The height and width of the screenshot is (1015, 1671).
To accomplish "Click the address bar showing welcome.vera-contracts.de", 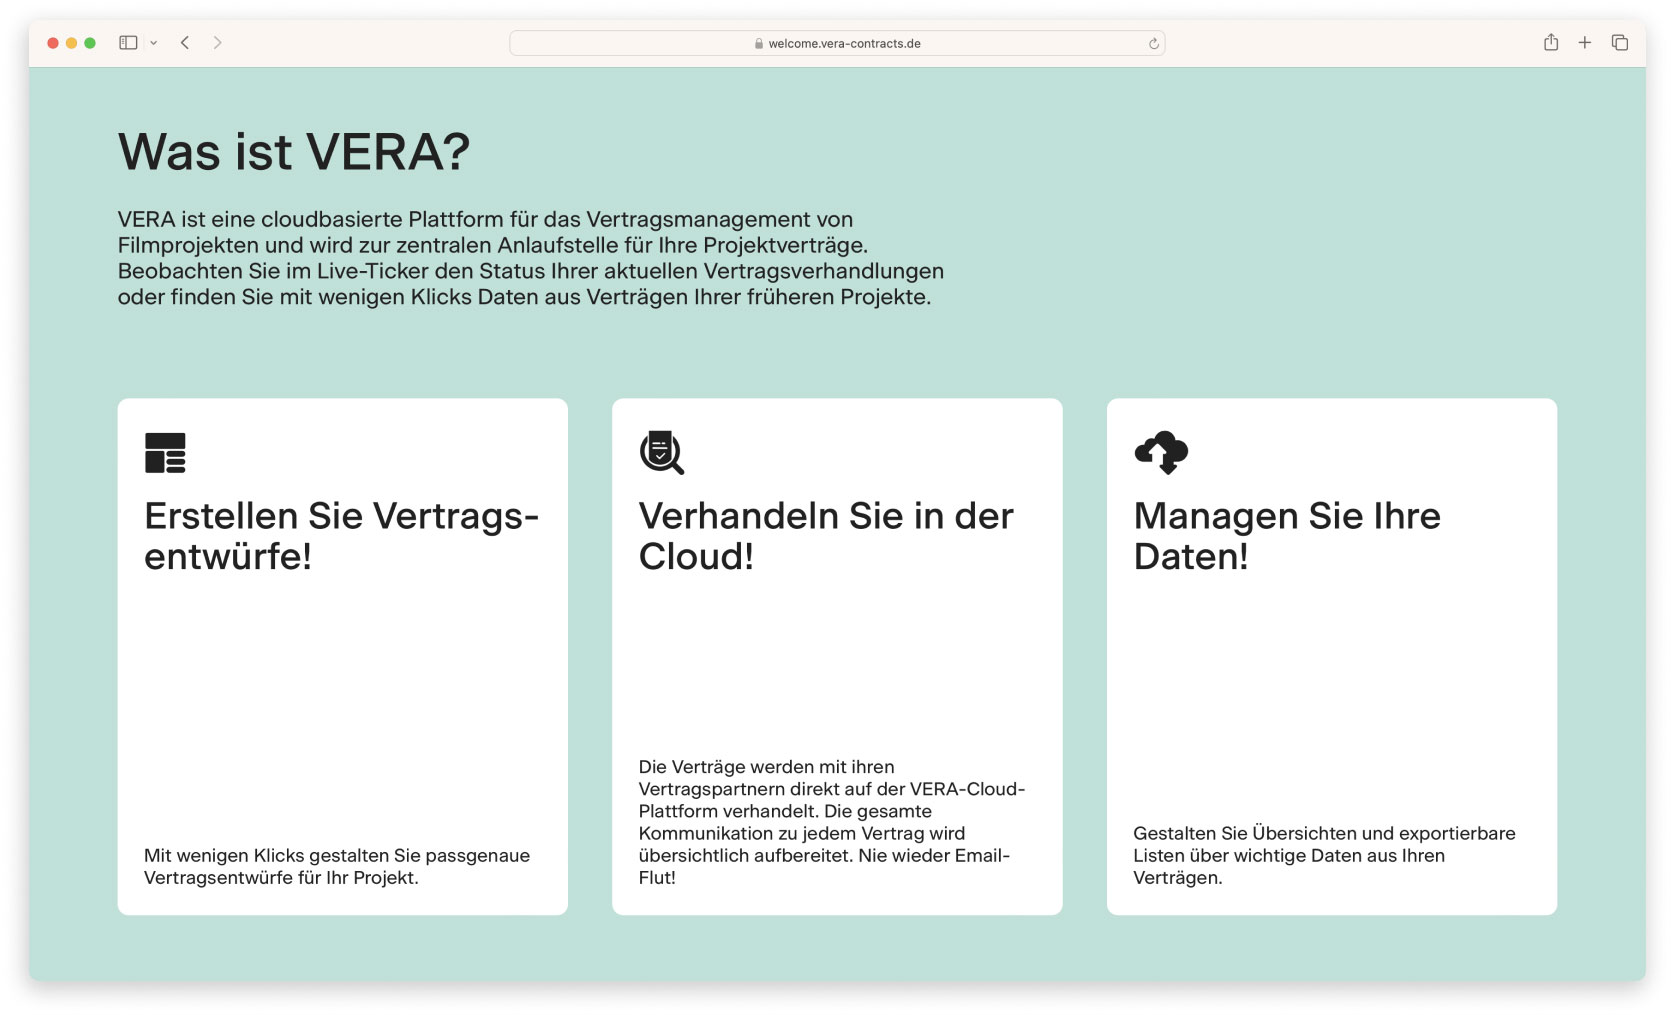I will [x=837, y=43].
